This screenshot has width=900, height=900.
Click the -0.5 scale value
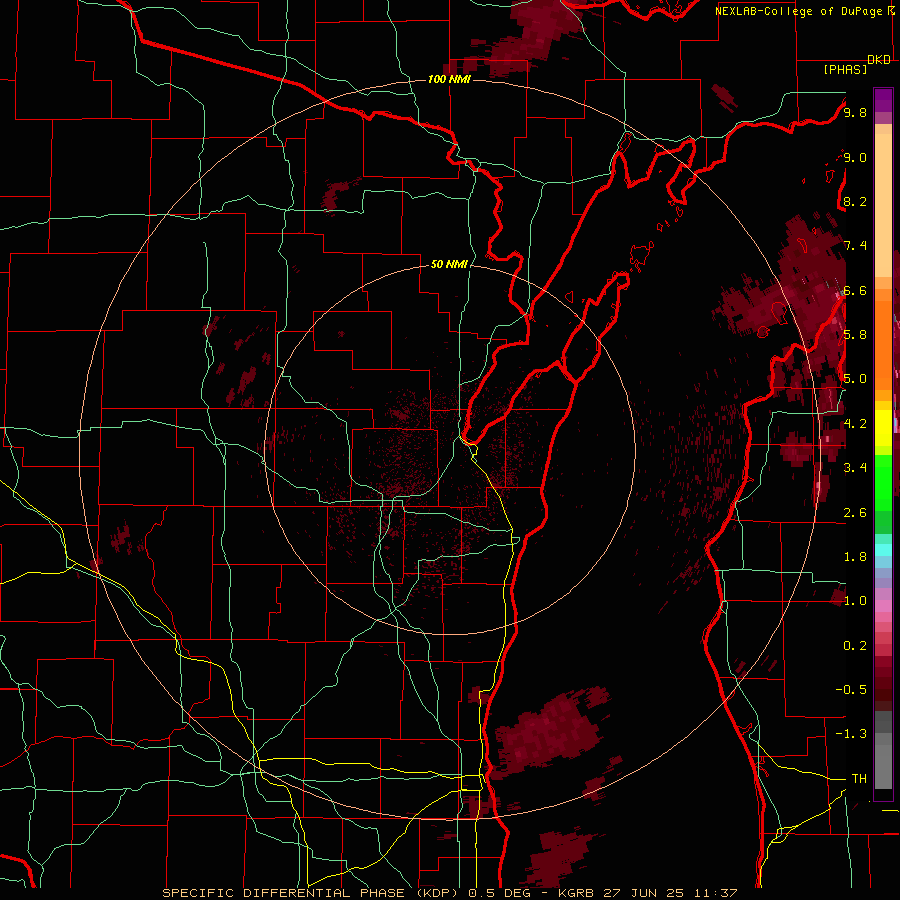(x=852, y=690)
